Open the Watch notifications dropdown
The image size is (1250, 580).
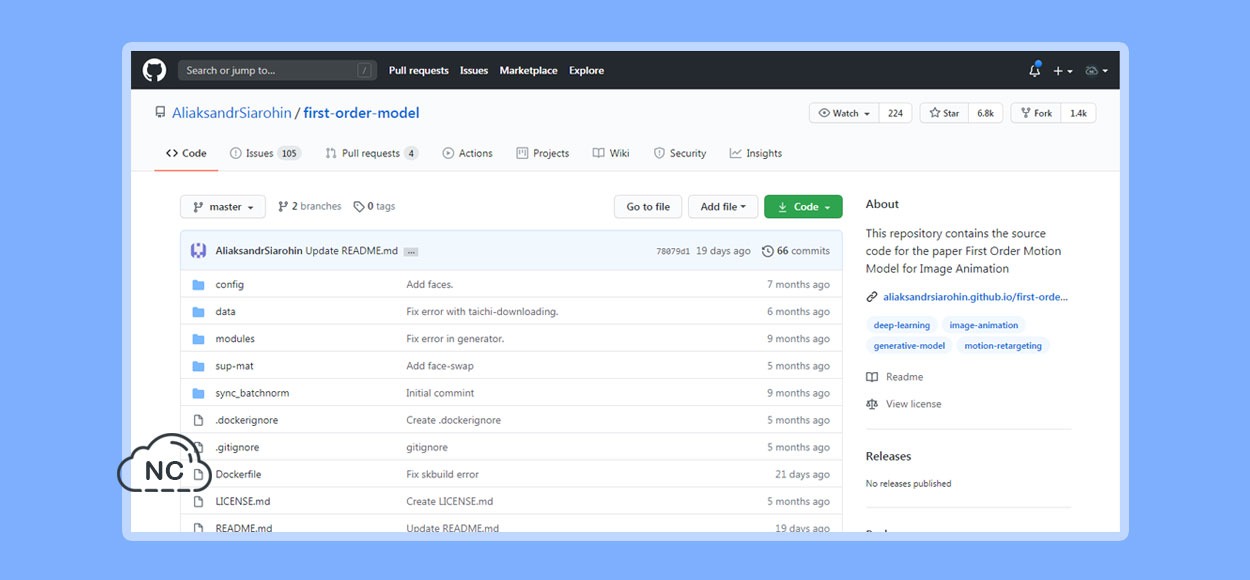tap(844, 113)
